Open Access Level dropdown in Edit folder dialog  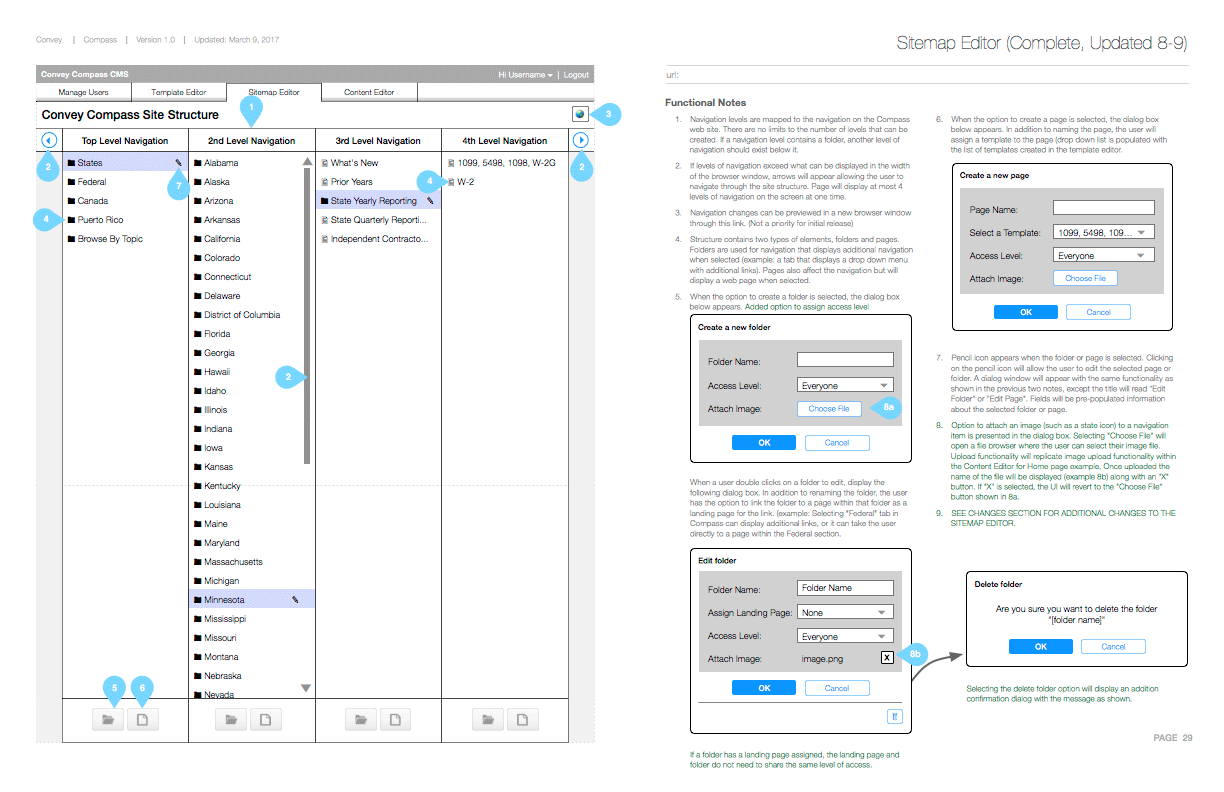coord(845,636)
